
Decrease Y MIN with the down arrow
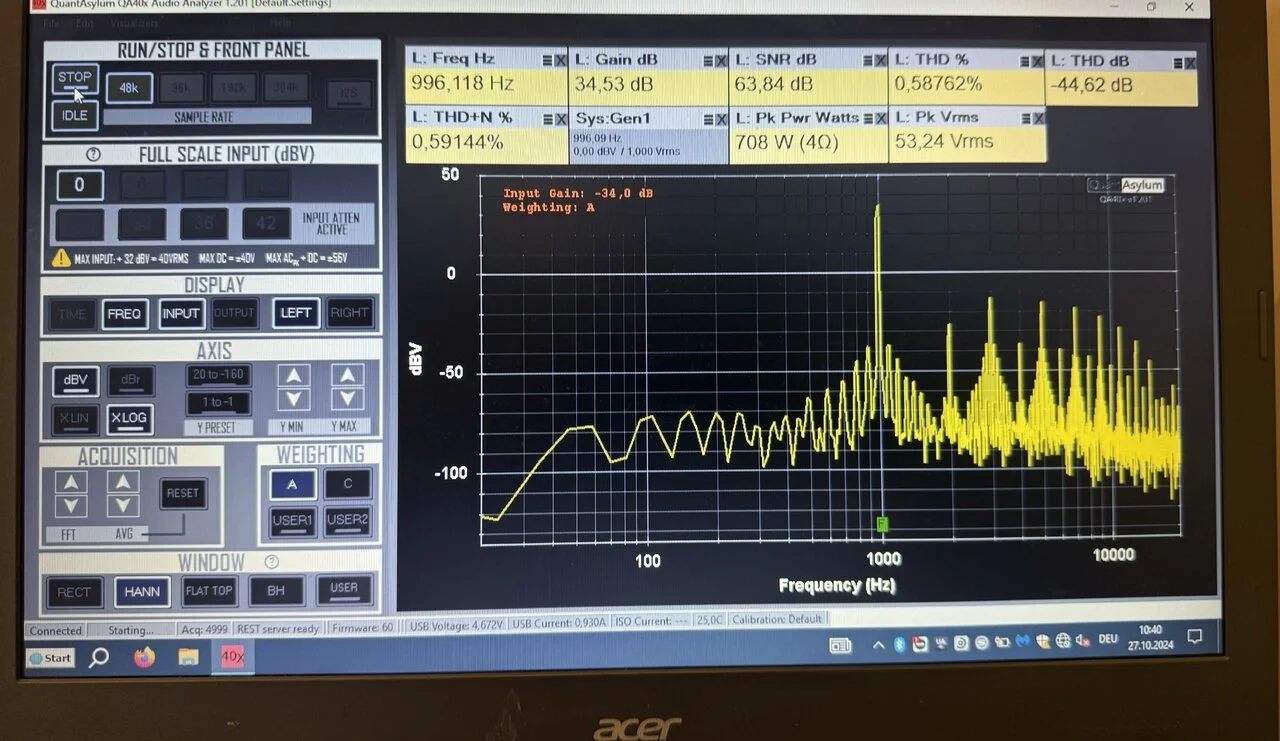(x=293, y=400)
